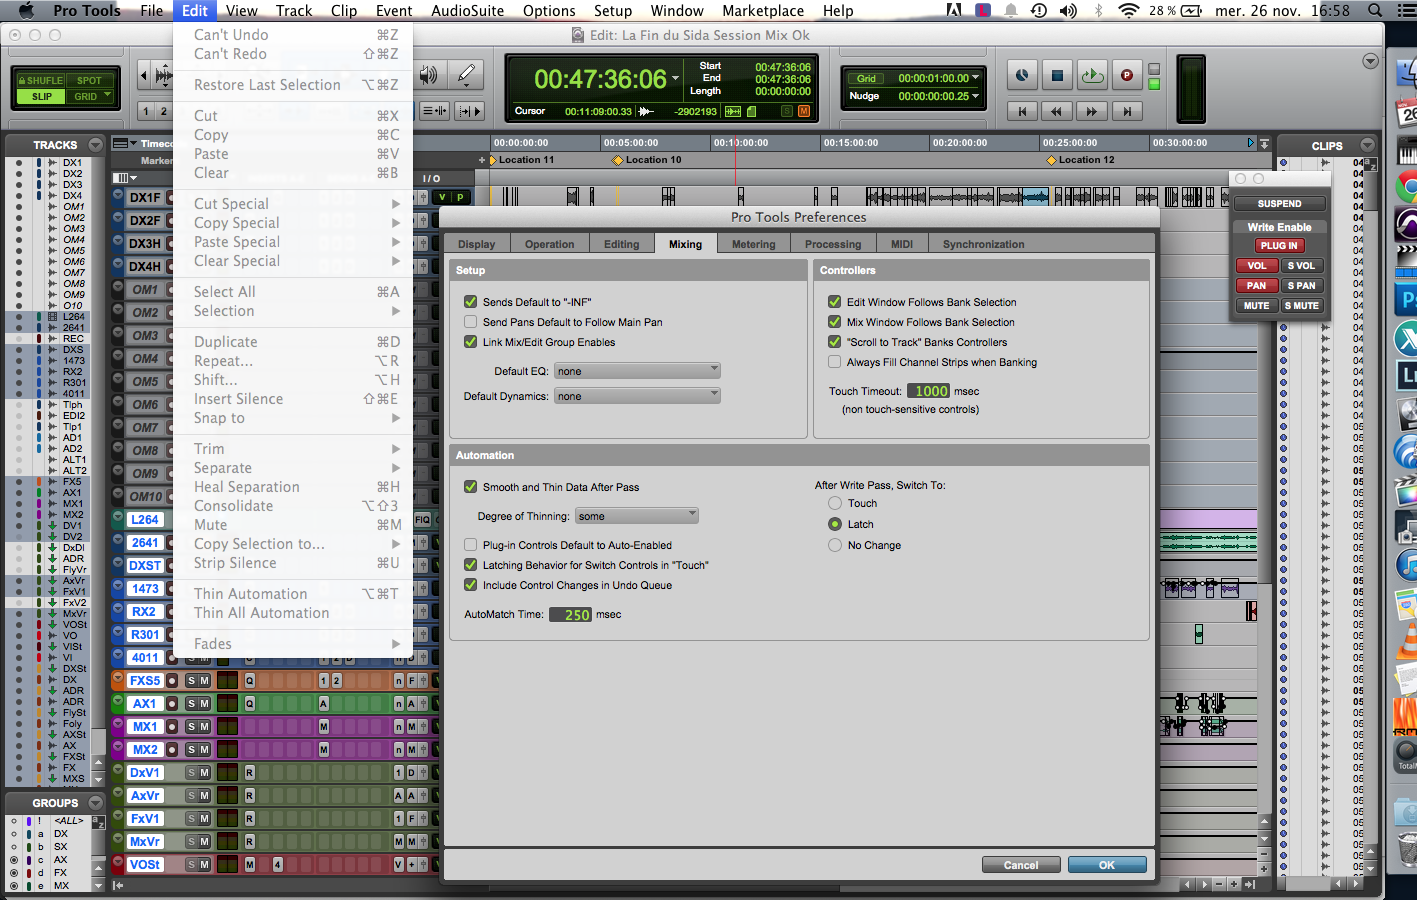Expand the Default Dynamics dropdown
1417x900 pixels.
point(637,396)
